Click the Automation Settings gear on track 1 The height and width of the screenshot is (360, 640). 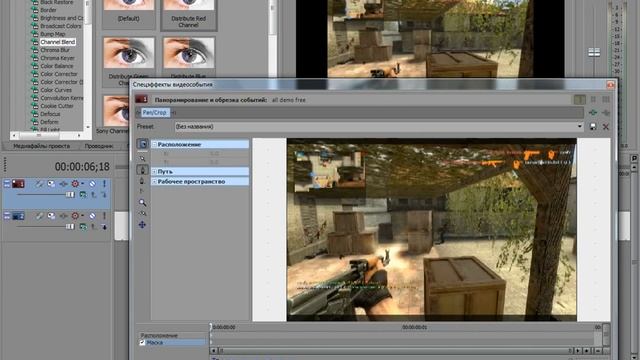click(75, 184)
